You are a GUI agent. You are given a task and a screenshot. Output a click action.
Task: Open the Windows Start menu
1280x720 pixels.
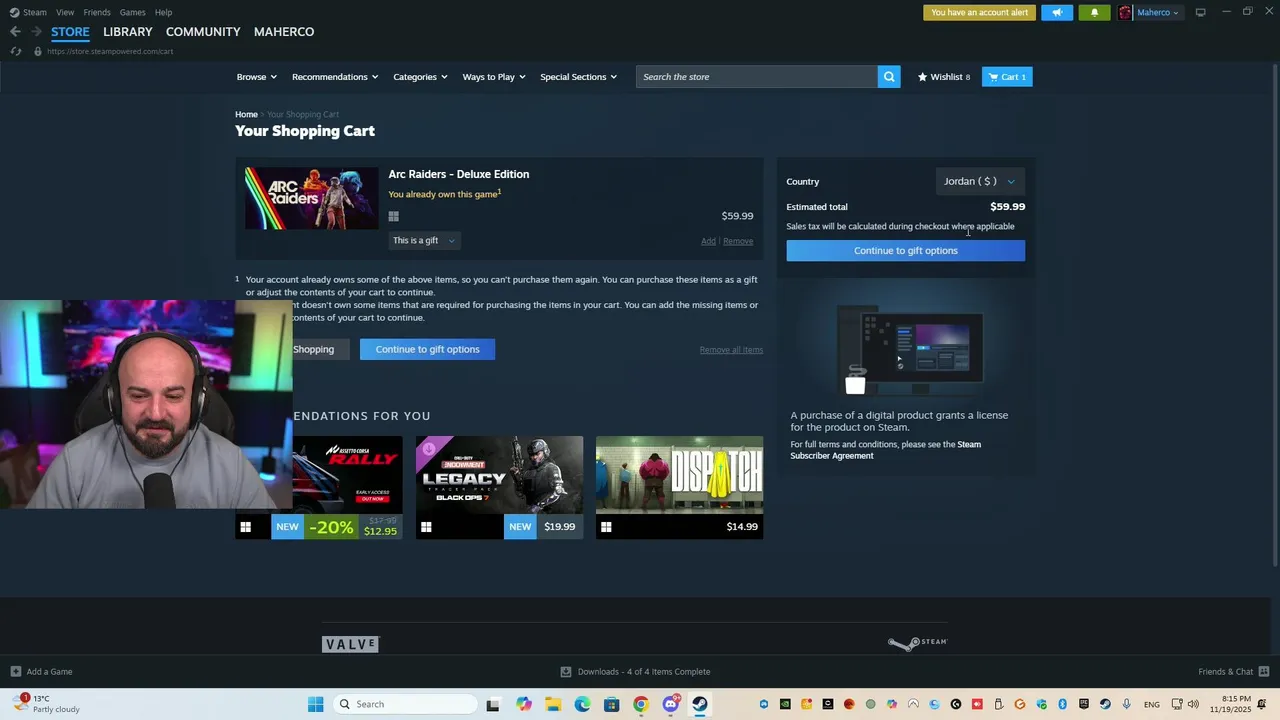316,704
